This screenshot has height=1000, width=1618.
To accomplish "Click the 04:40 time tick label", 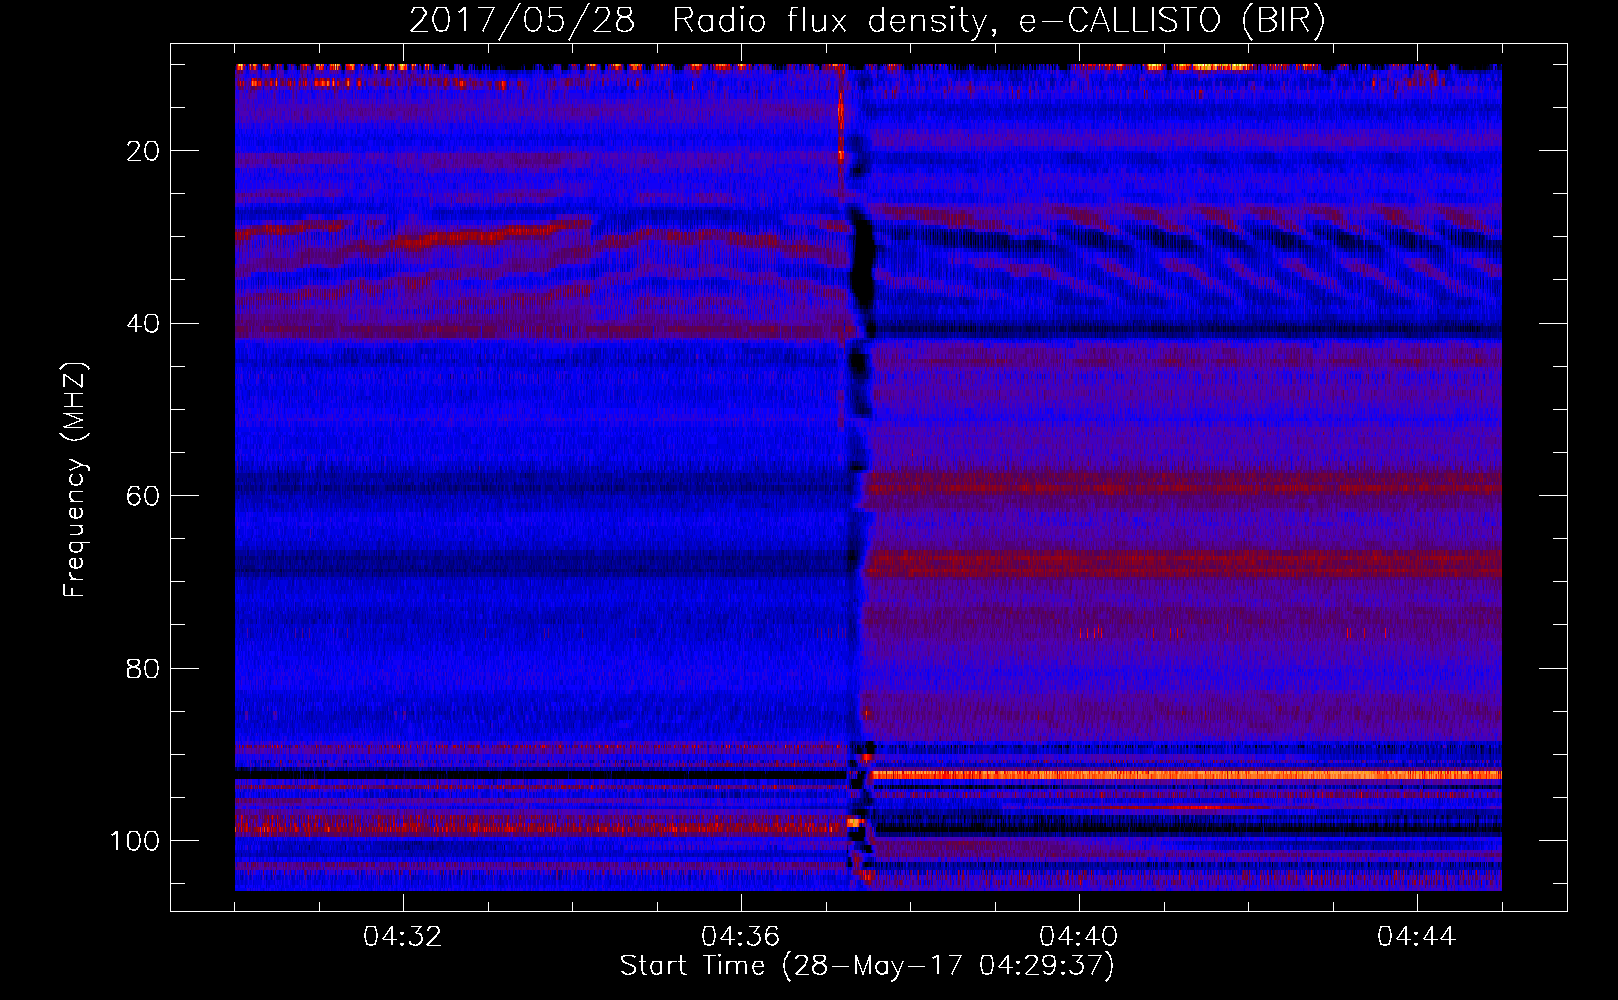I will (x=1079, y=937).
